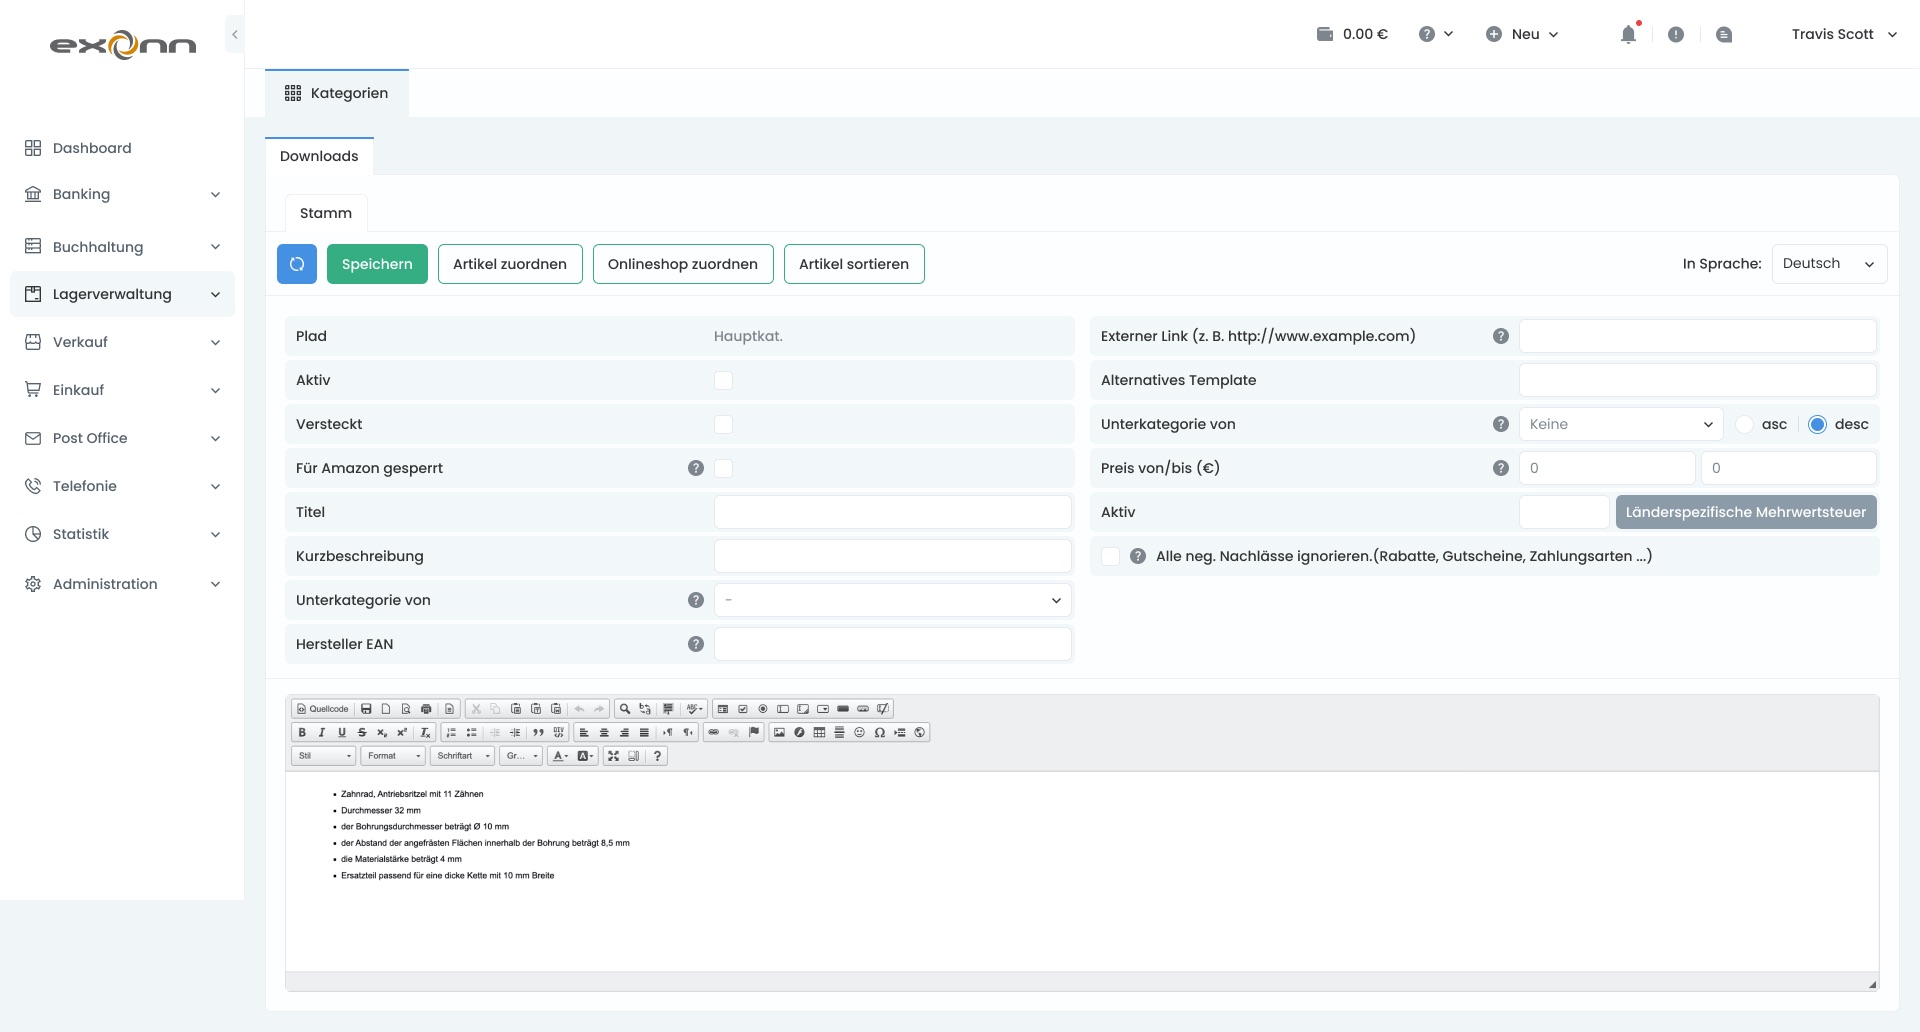
Task: Click the Speichern button
Action: (377, 264)
